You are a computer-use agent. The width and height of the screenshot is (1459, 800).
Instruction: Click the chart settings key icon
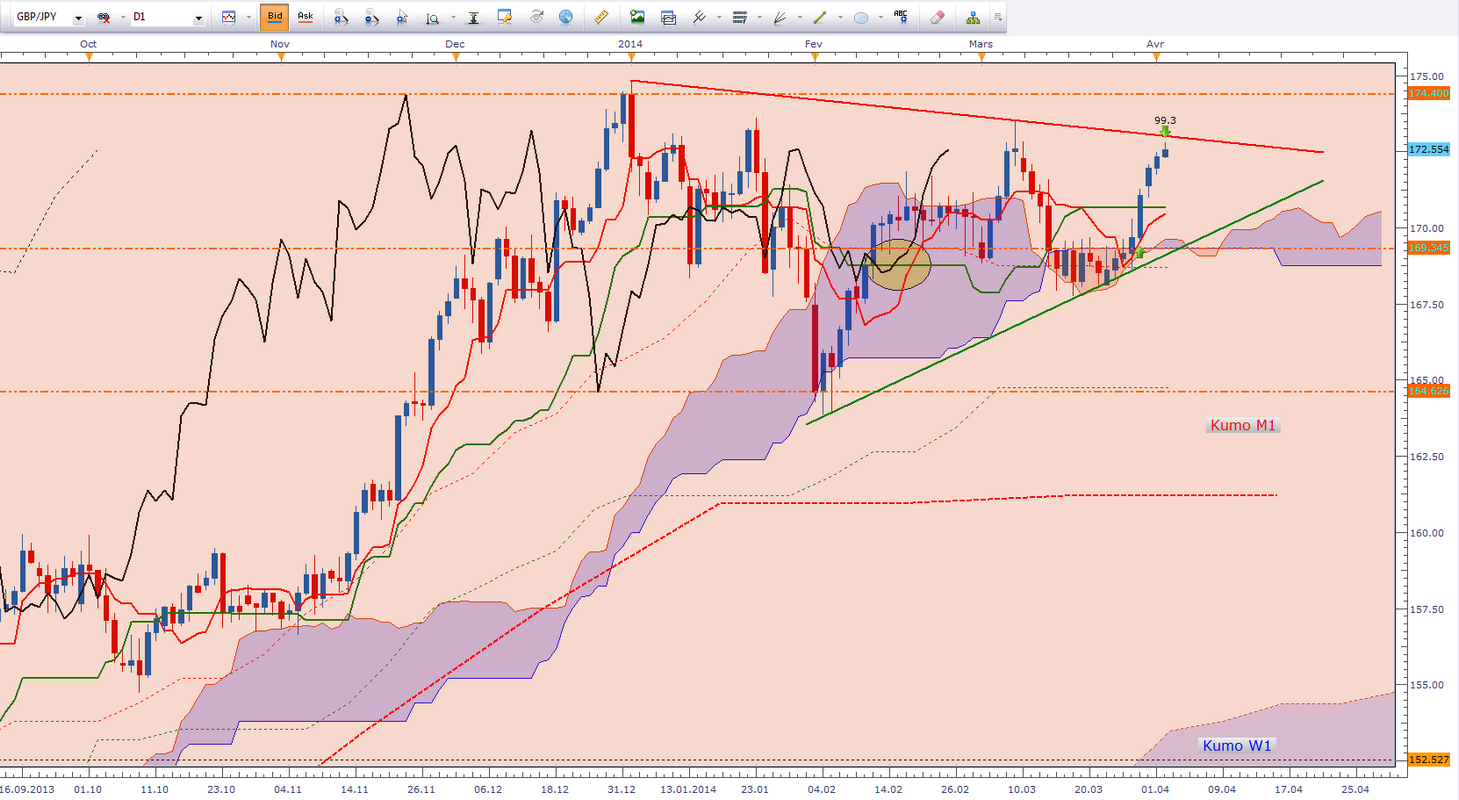click(504, 17)
